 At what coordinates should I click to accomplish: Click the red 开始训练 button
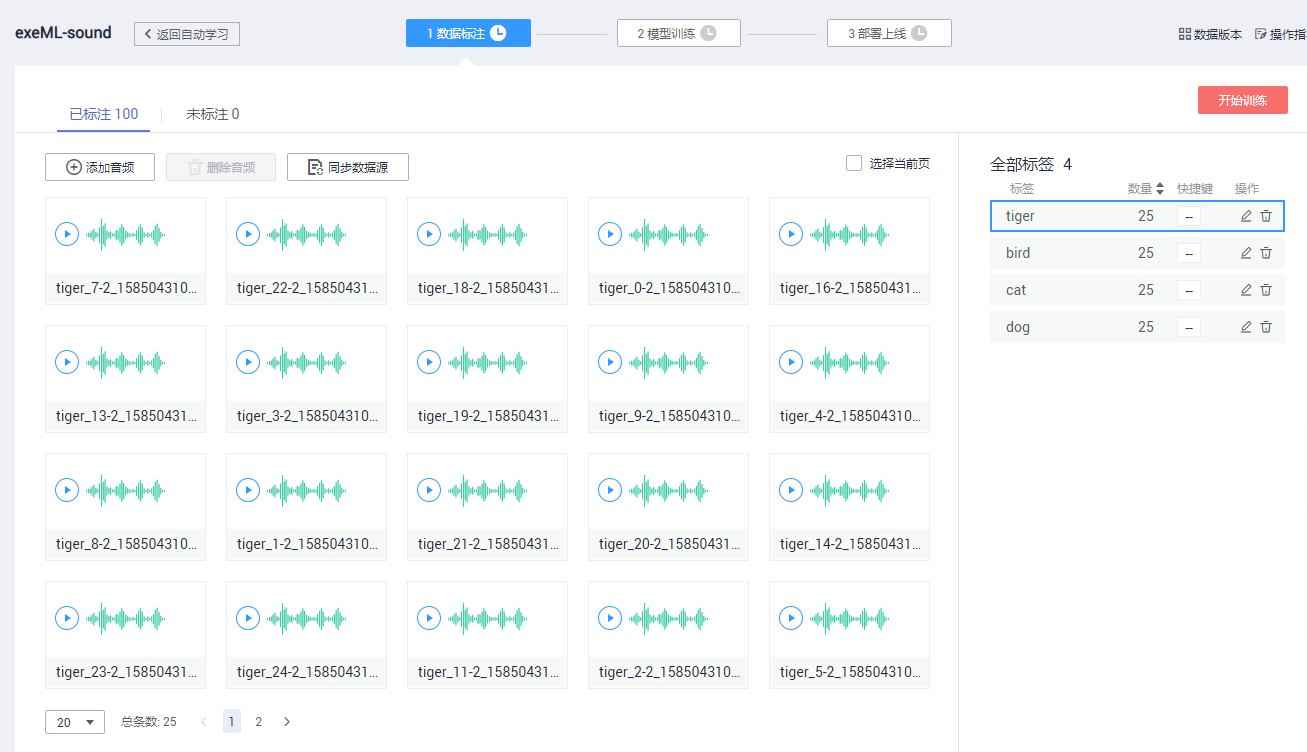(x=1242, y=100)
